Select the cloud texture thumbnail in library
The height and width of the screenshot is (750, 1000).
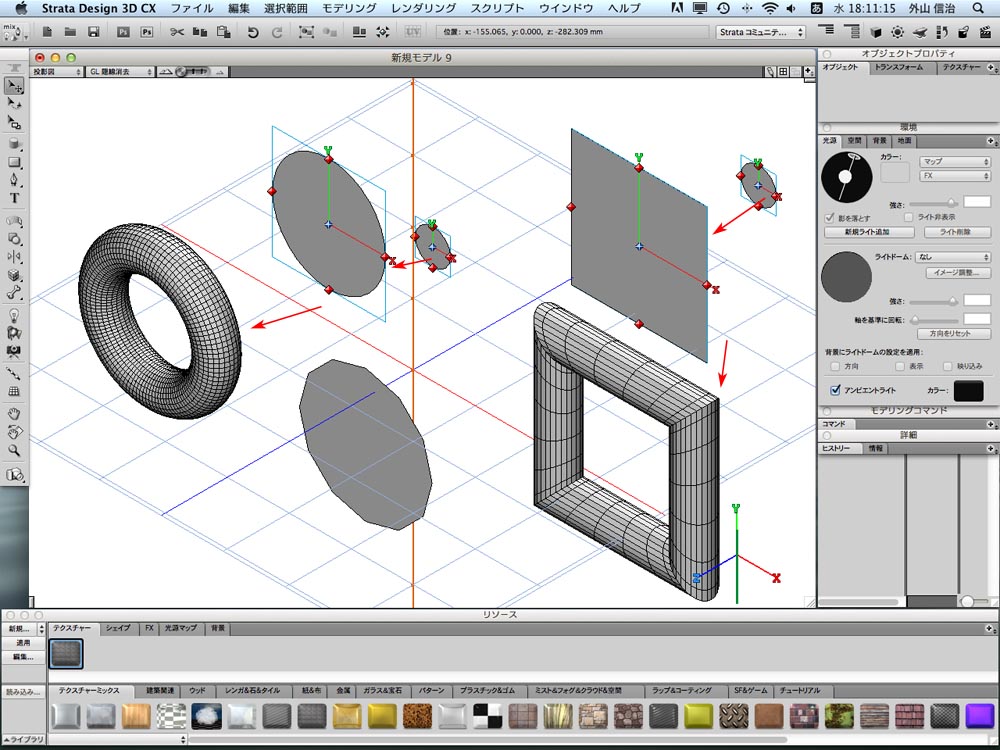206,716
